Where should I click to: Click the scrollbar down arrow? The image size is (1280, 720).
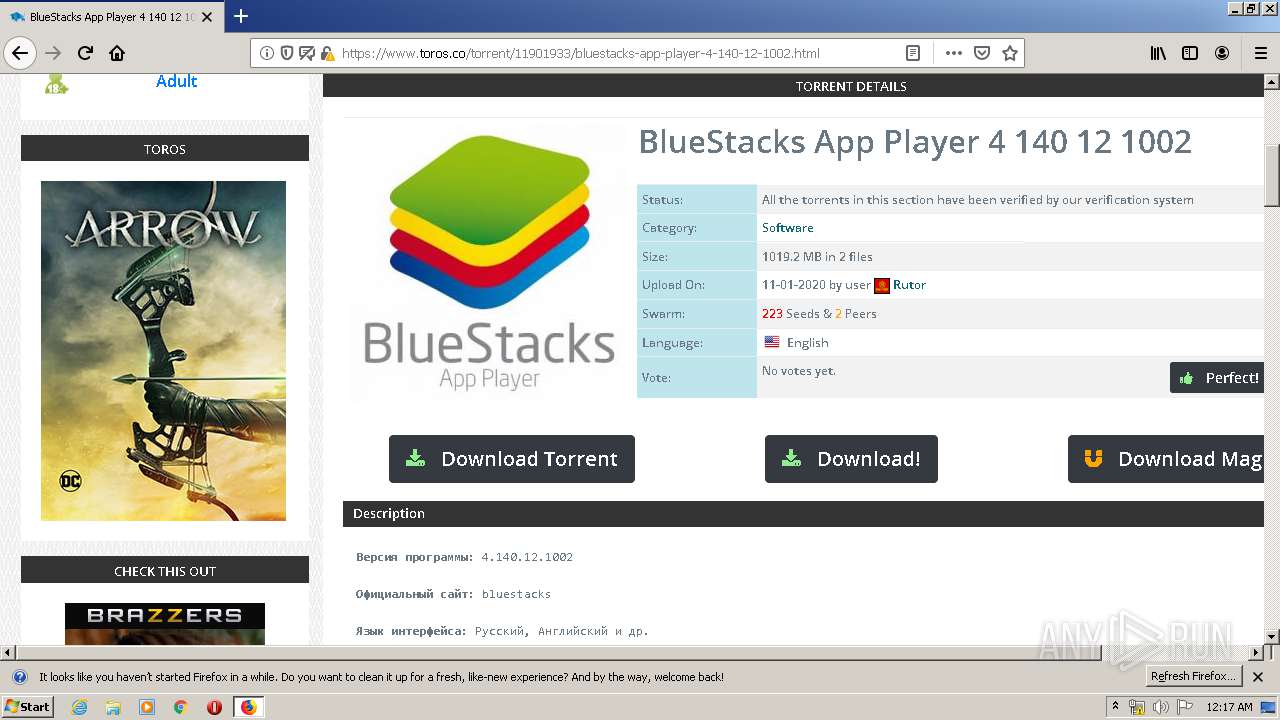pos(1272,637)
